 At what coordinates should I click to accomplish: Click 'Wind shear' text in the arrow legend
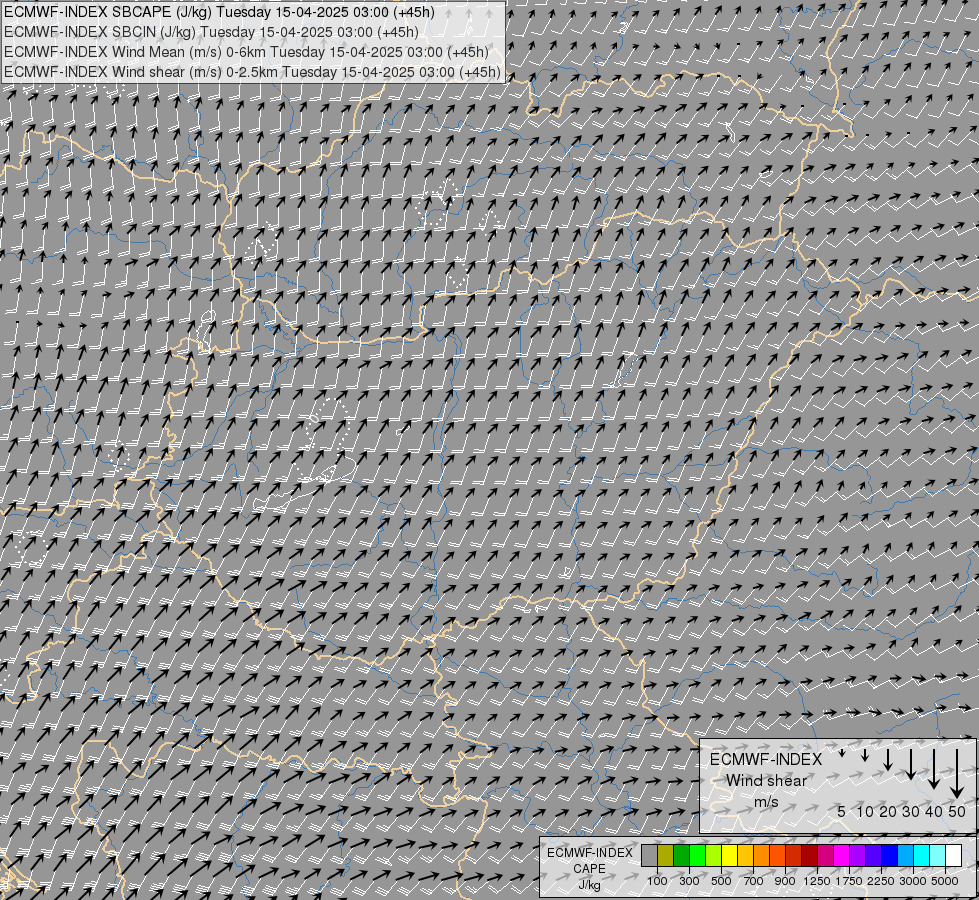click(x=766, y=781)
